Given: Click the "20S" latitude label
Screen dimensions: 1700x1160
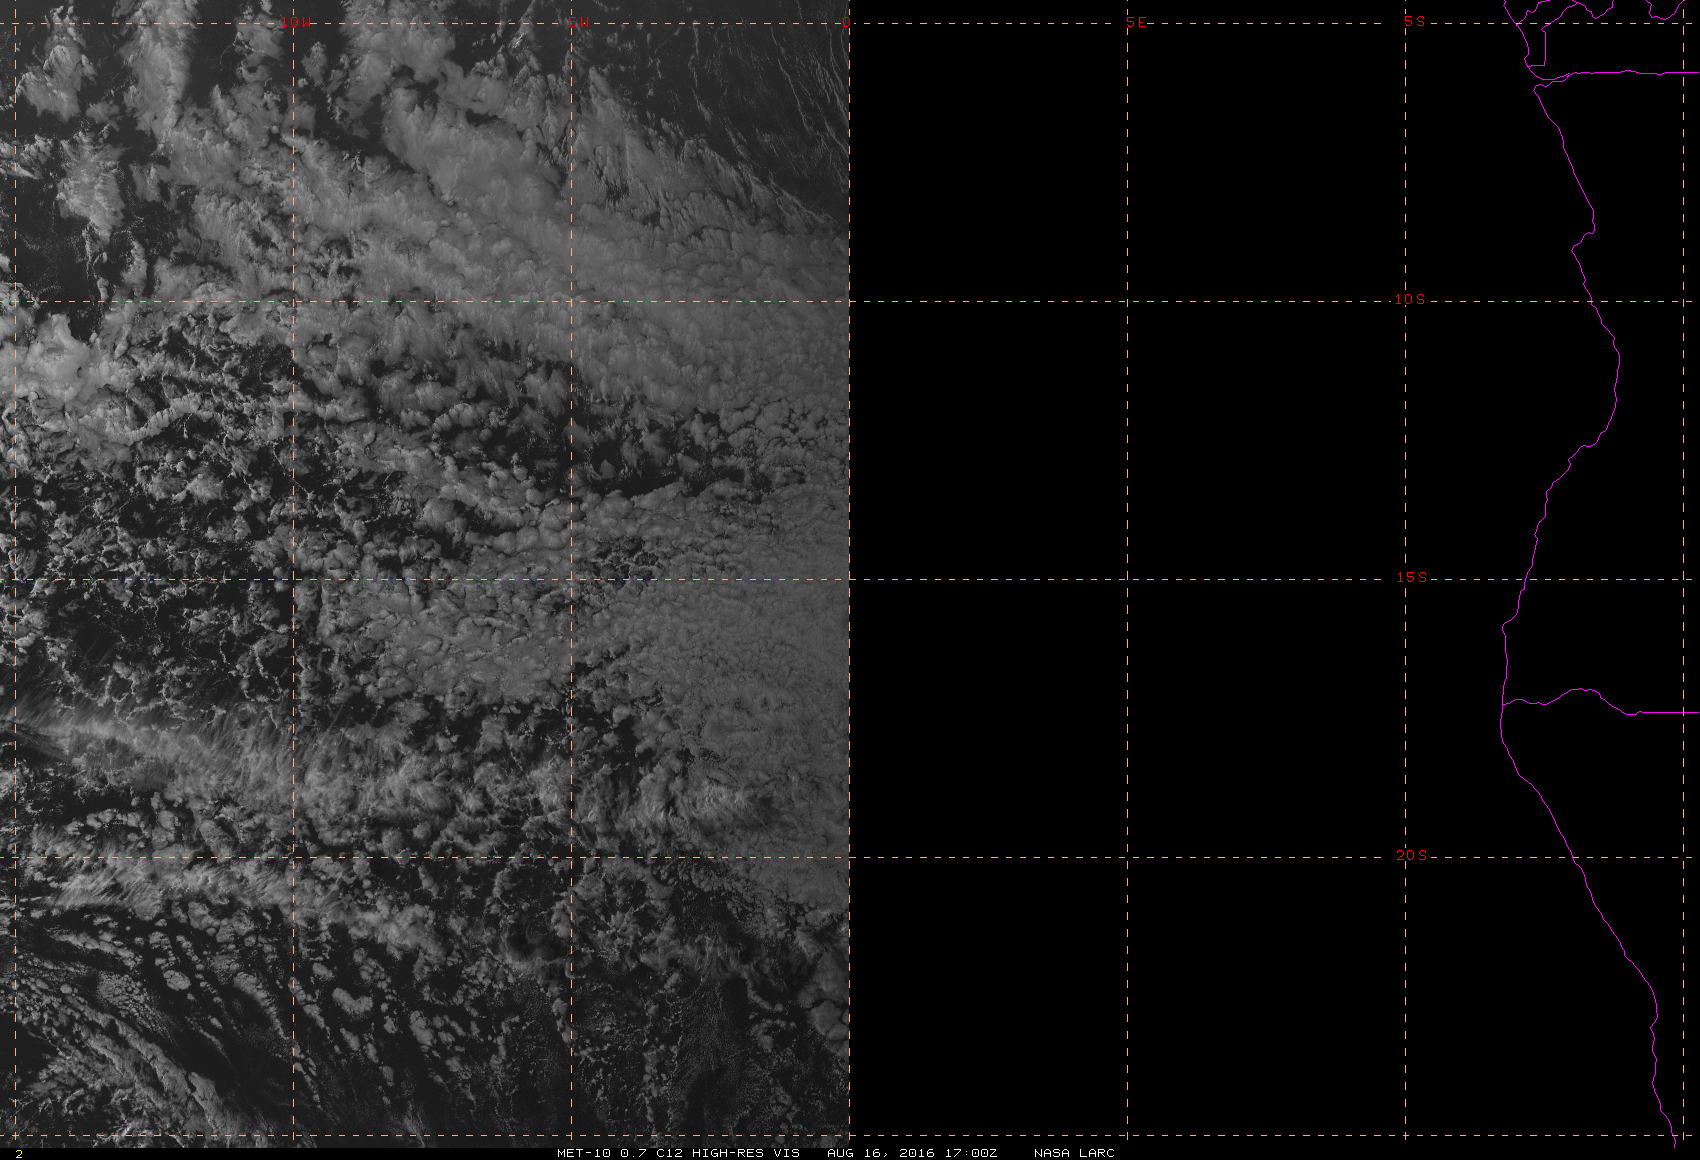Looking at the screenshot, I should pyautogui.click(x=1412, y=855).
